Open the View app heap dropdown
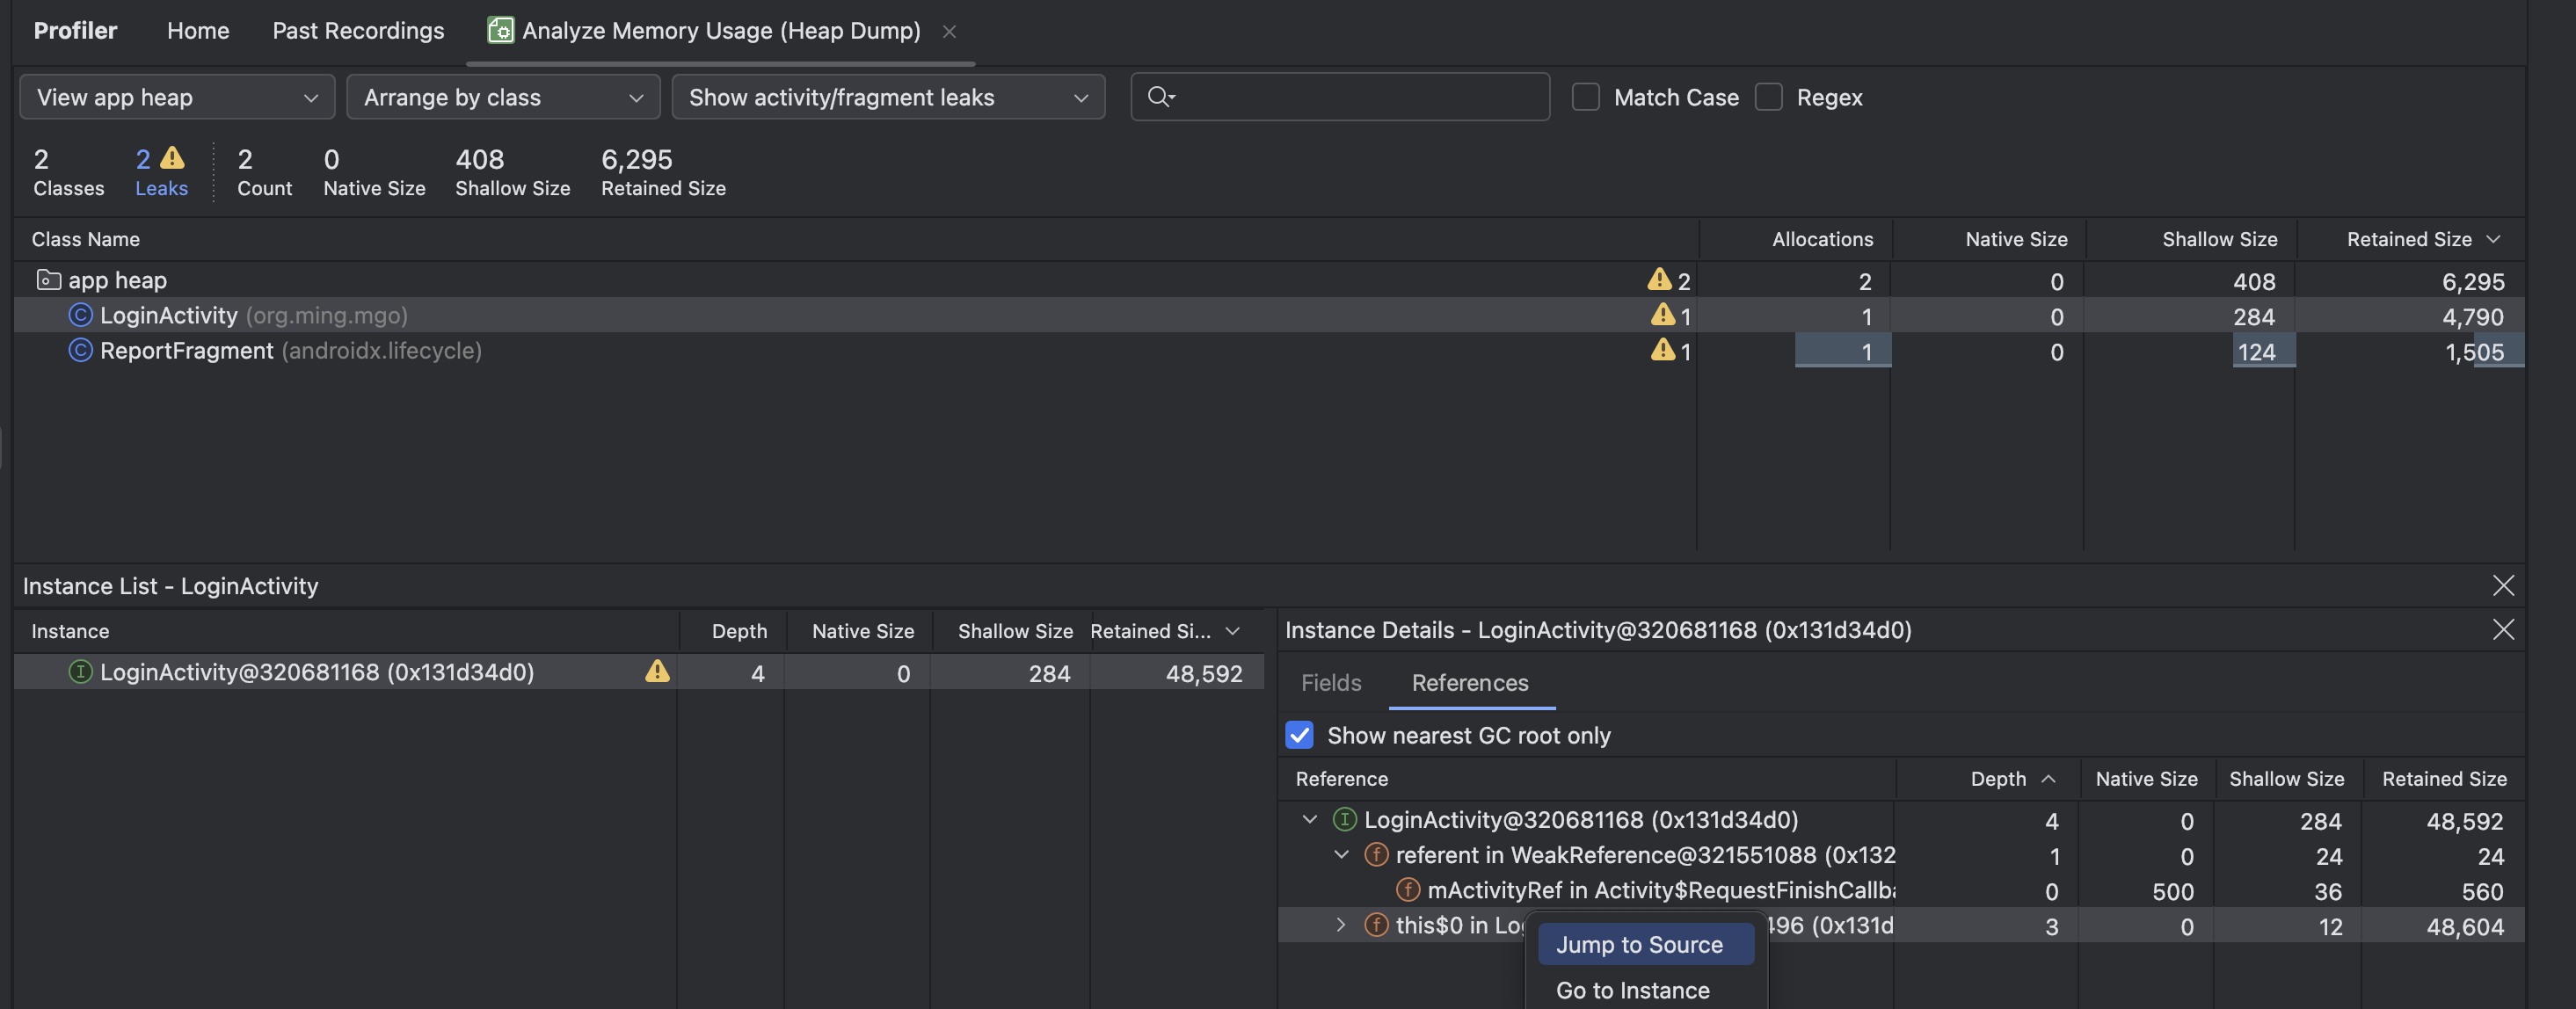 [177, 97]
